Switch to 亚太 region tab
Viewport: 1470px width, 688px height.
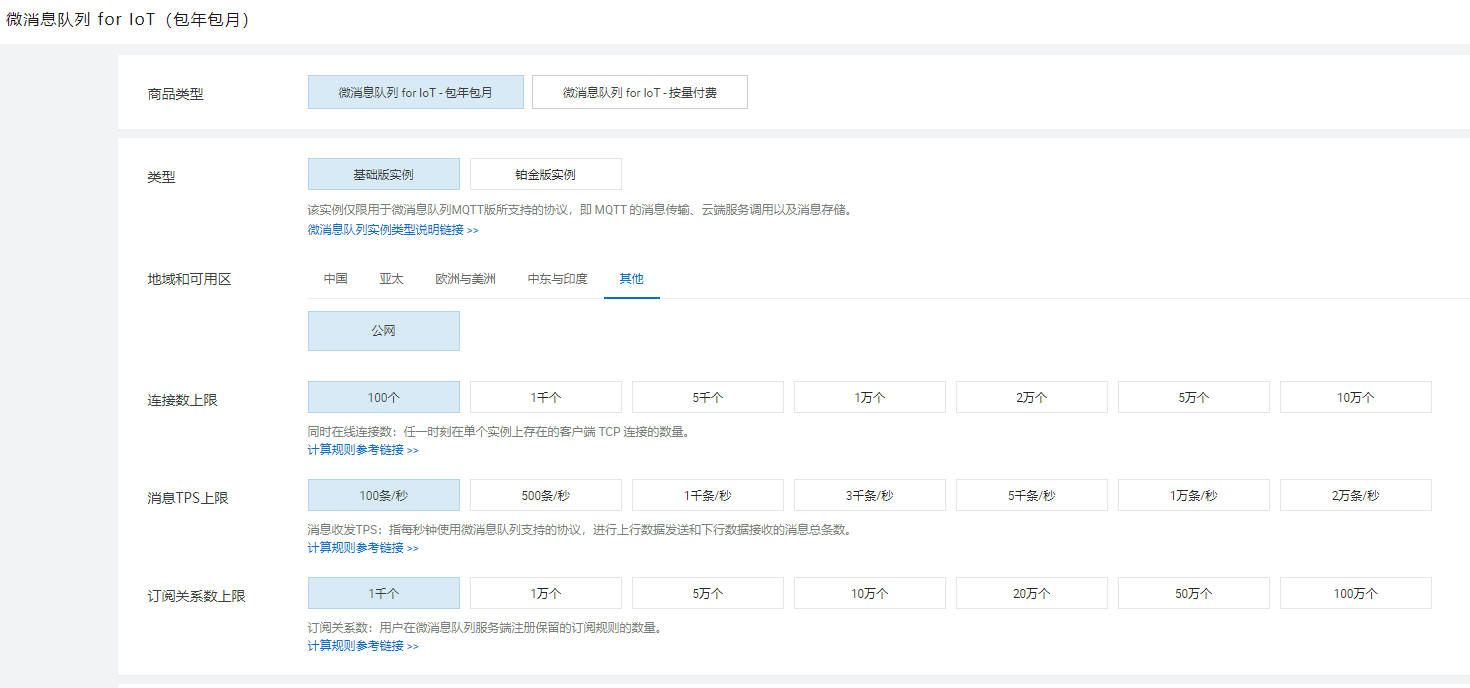(x=392, y=279)
